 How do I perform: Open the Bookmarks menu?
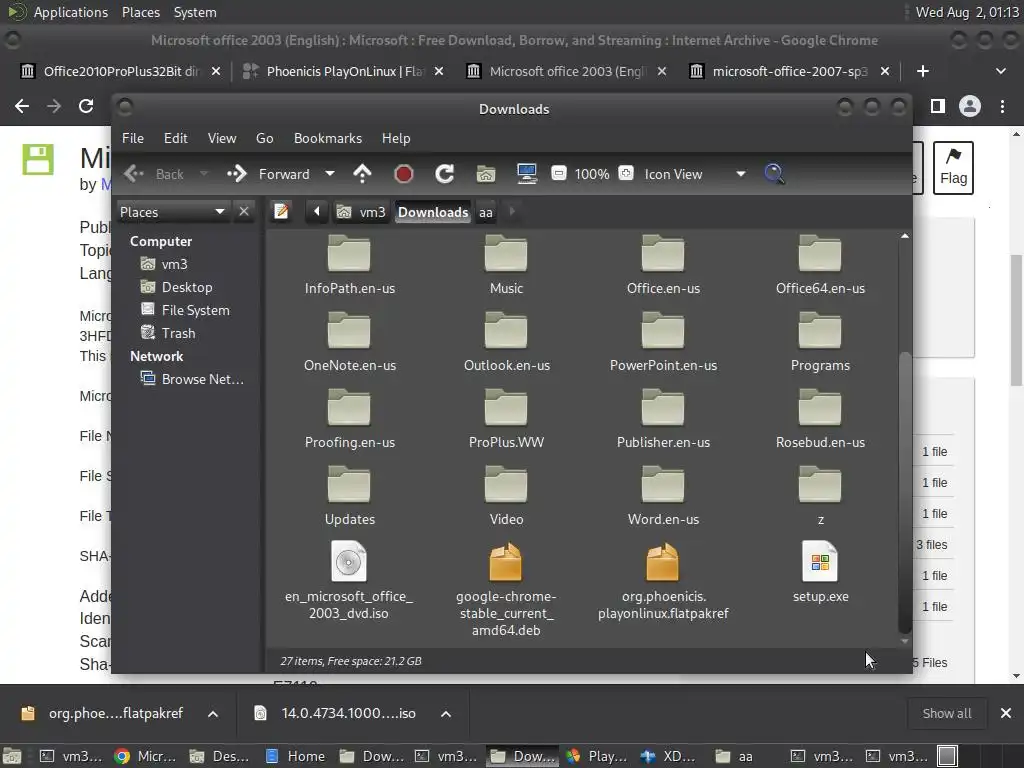(328, 138)
